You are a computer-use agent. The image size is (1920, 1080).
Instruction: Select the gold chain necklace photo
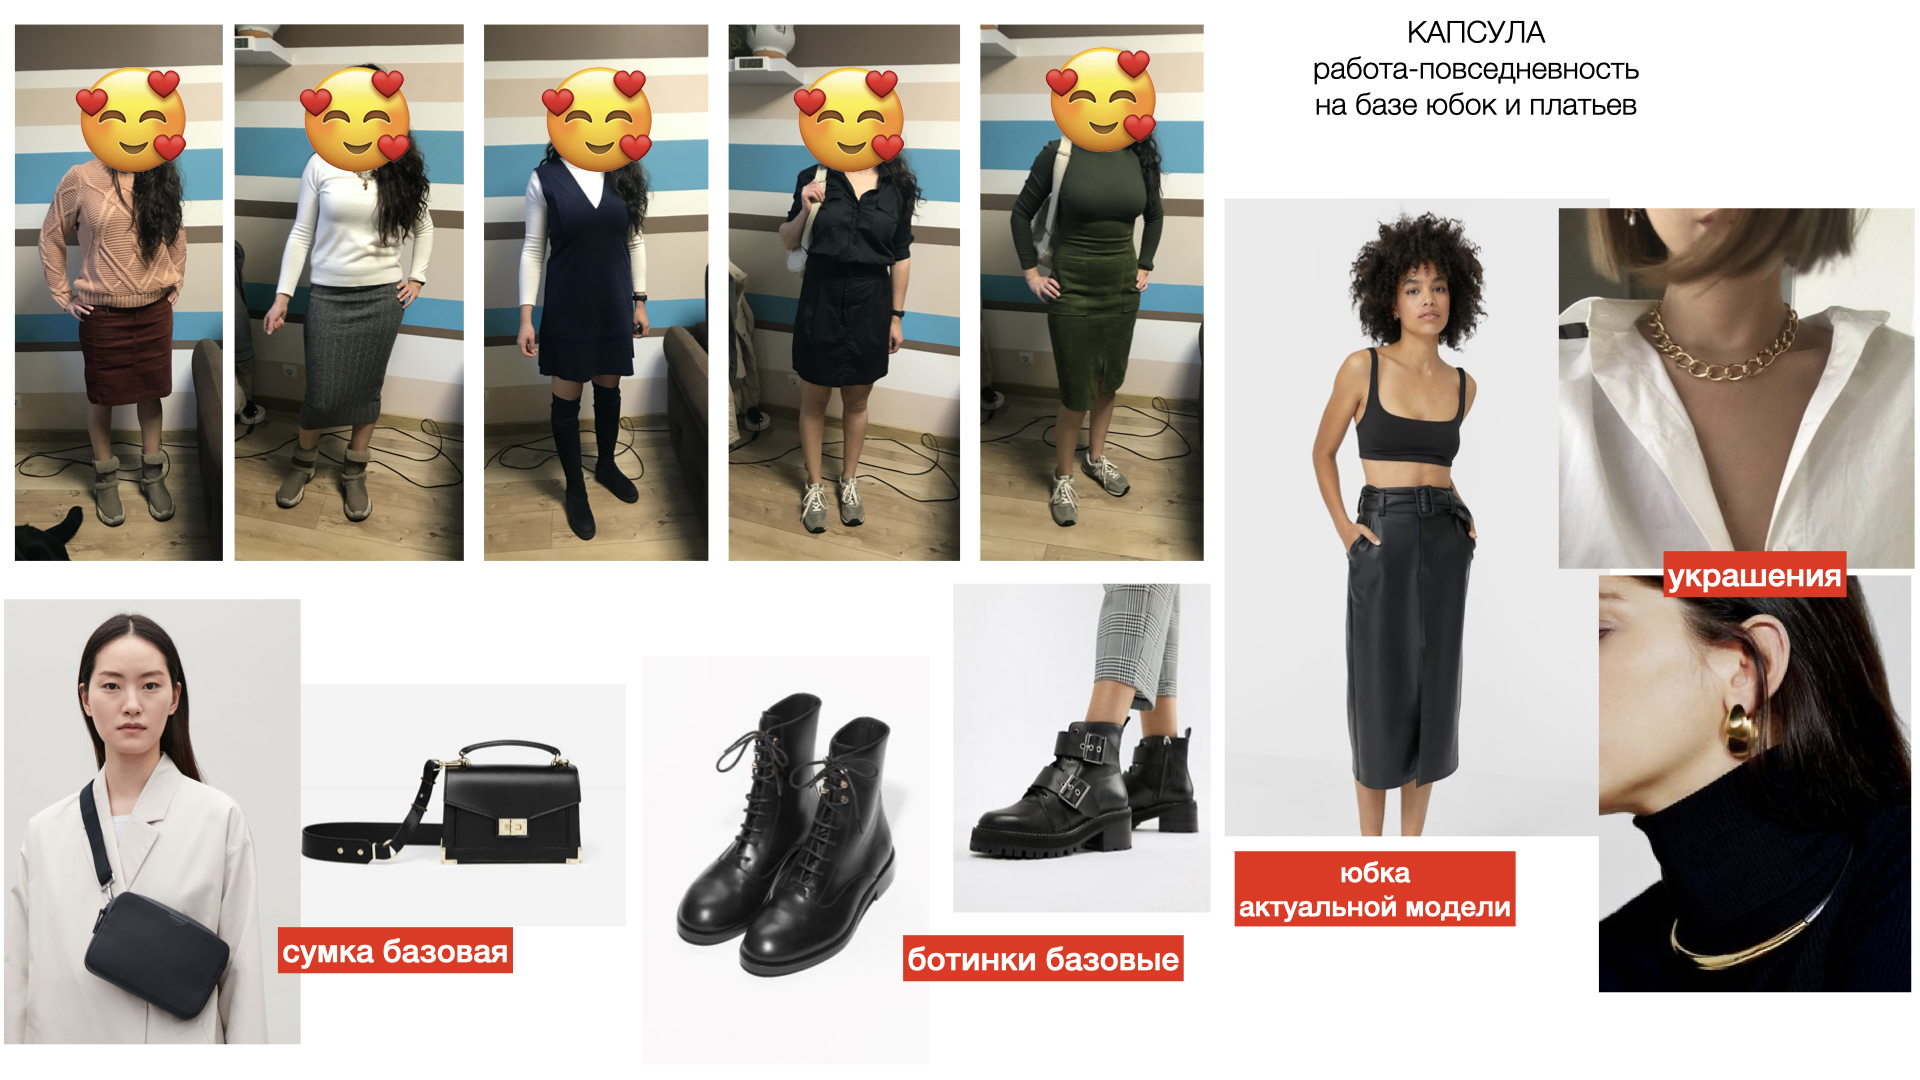(x=1736, y=388)
